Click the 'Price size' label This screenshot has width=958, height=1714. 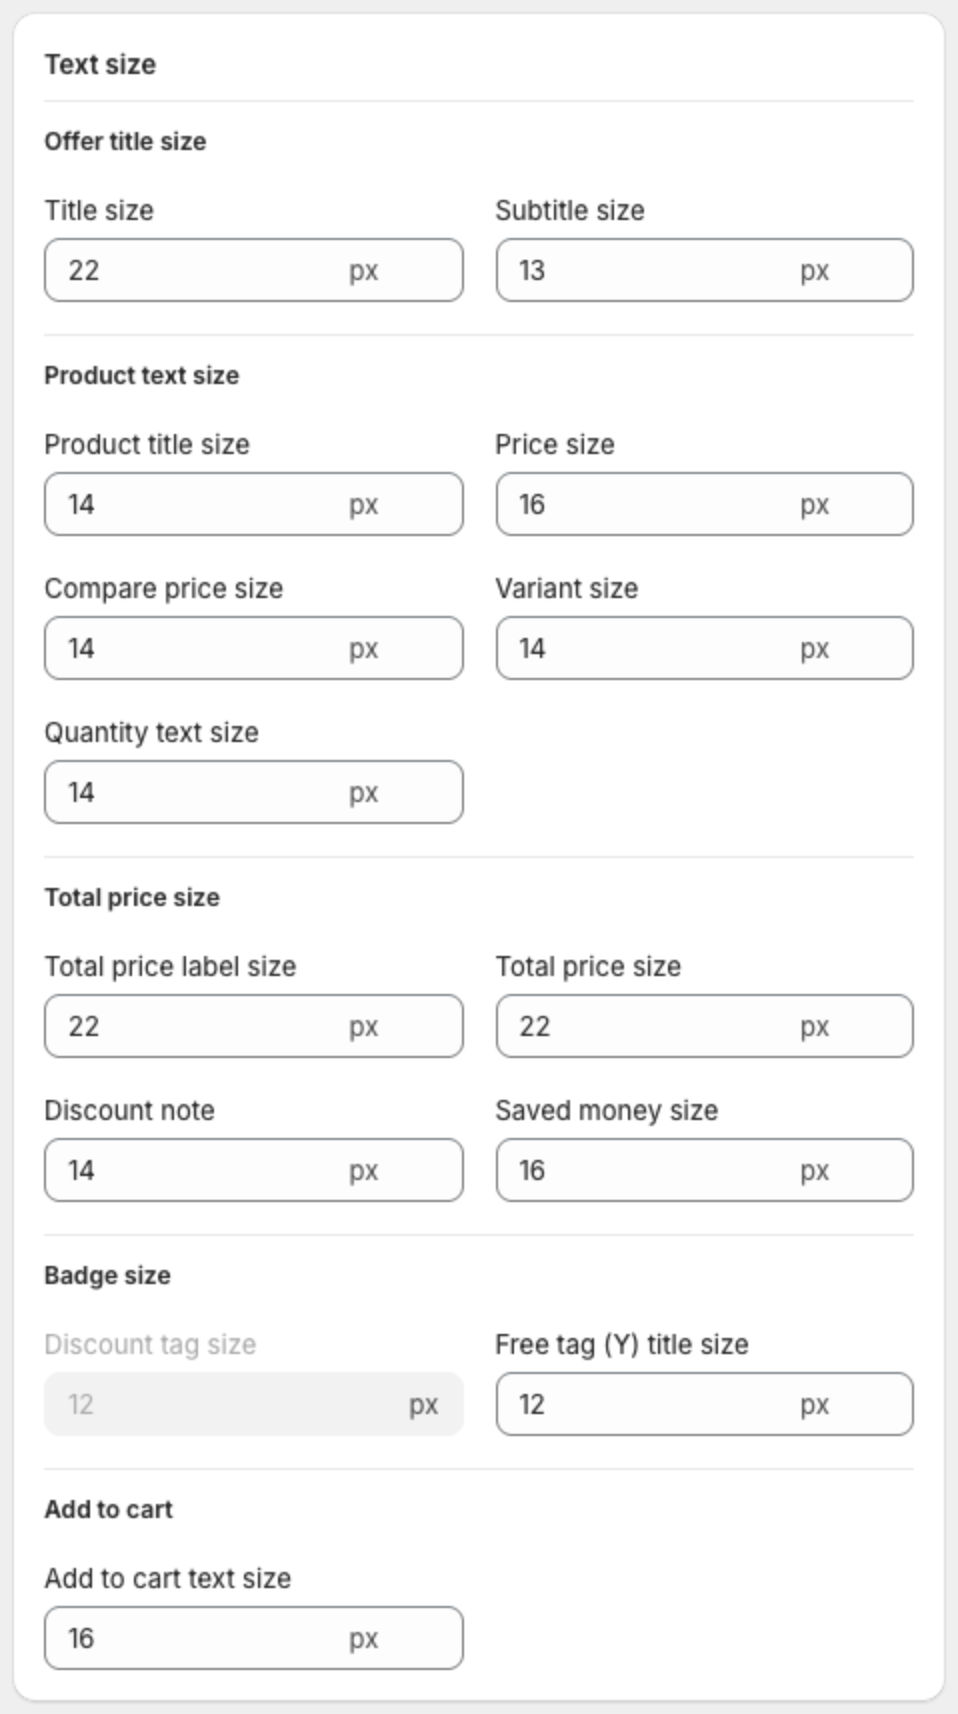(x=555, y=444)
